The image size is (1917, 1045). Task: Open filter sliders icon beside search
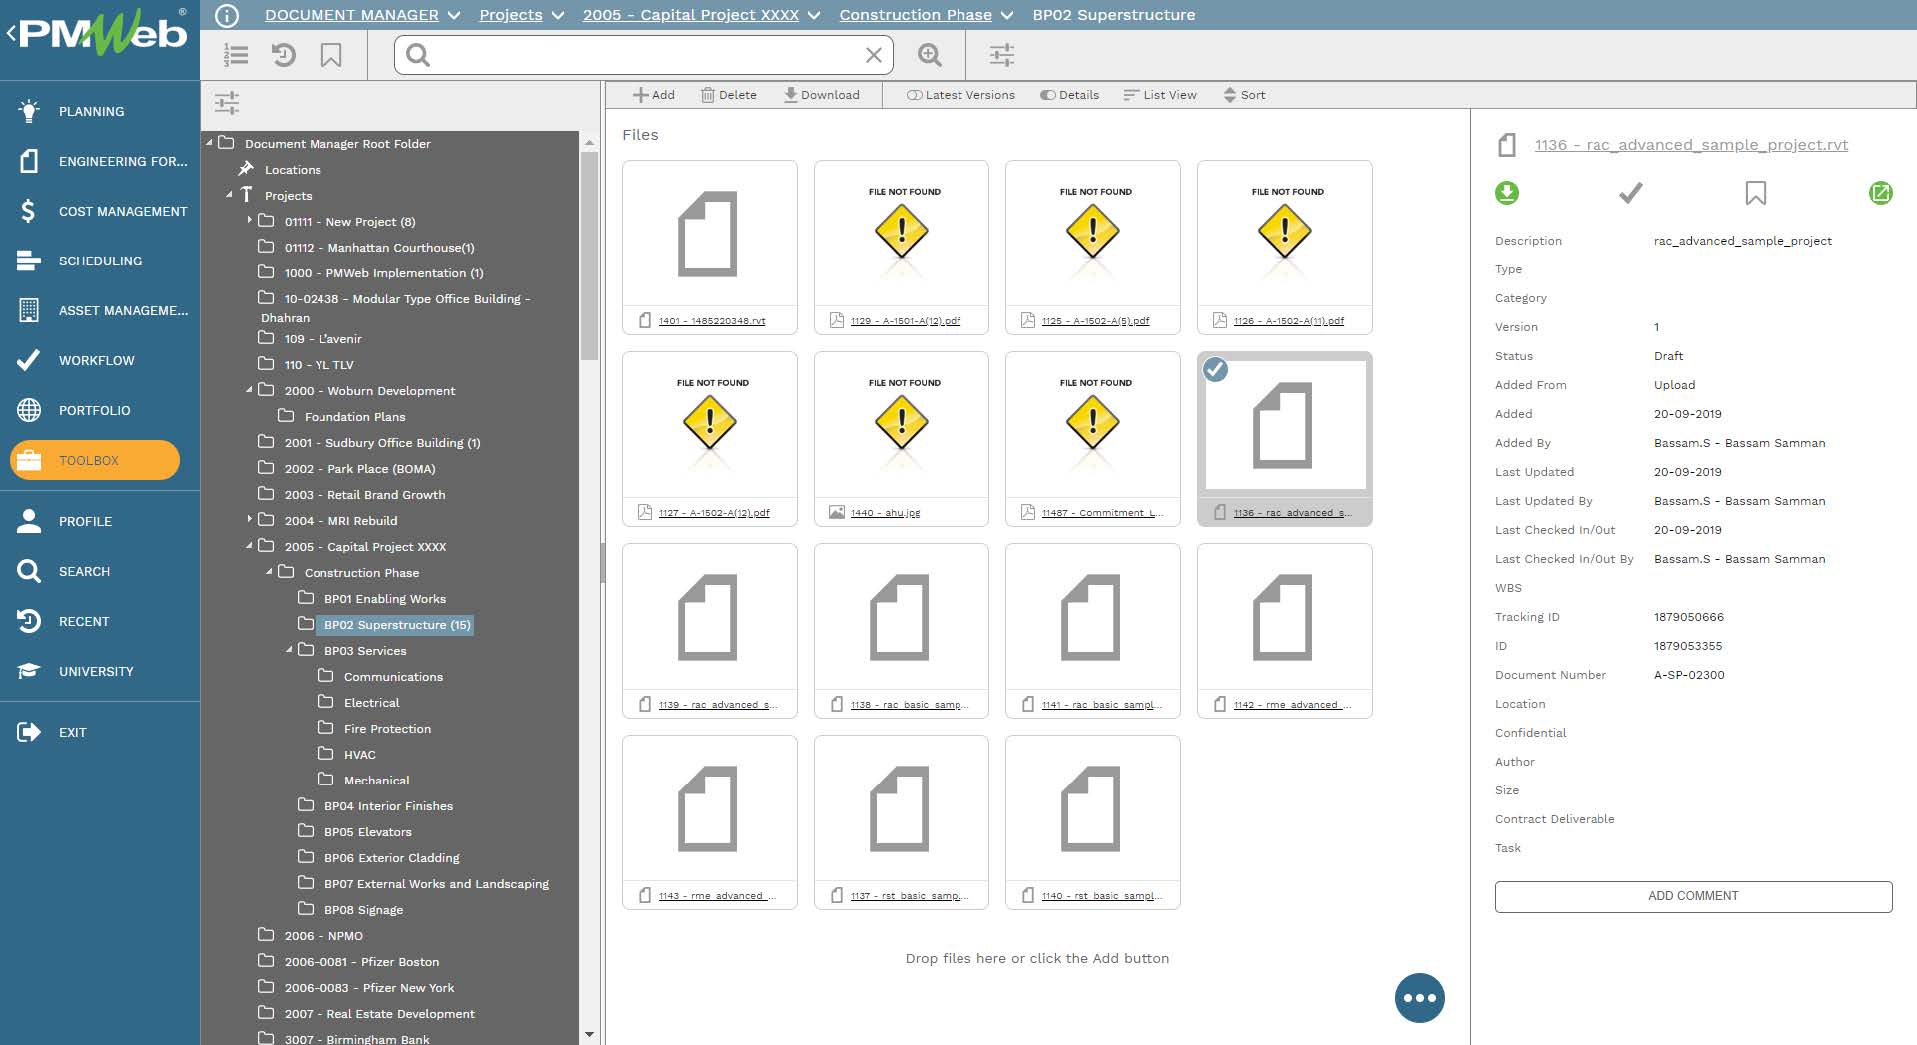[x=1002, y=55]
